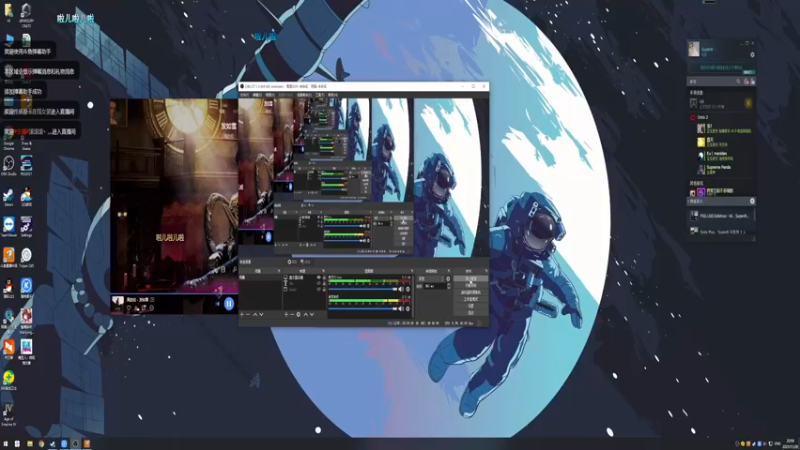Pop out the Scene Transitions dock icon
The image size is (800, 450).
pyautogui.click(x=449, y=271)
